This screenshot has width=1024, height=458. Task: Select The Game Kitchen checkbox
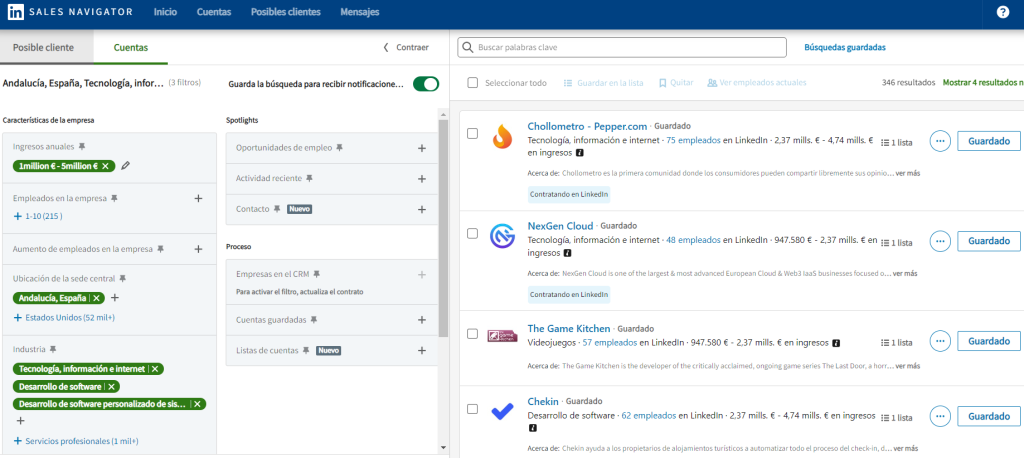tap(473, 334)
